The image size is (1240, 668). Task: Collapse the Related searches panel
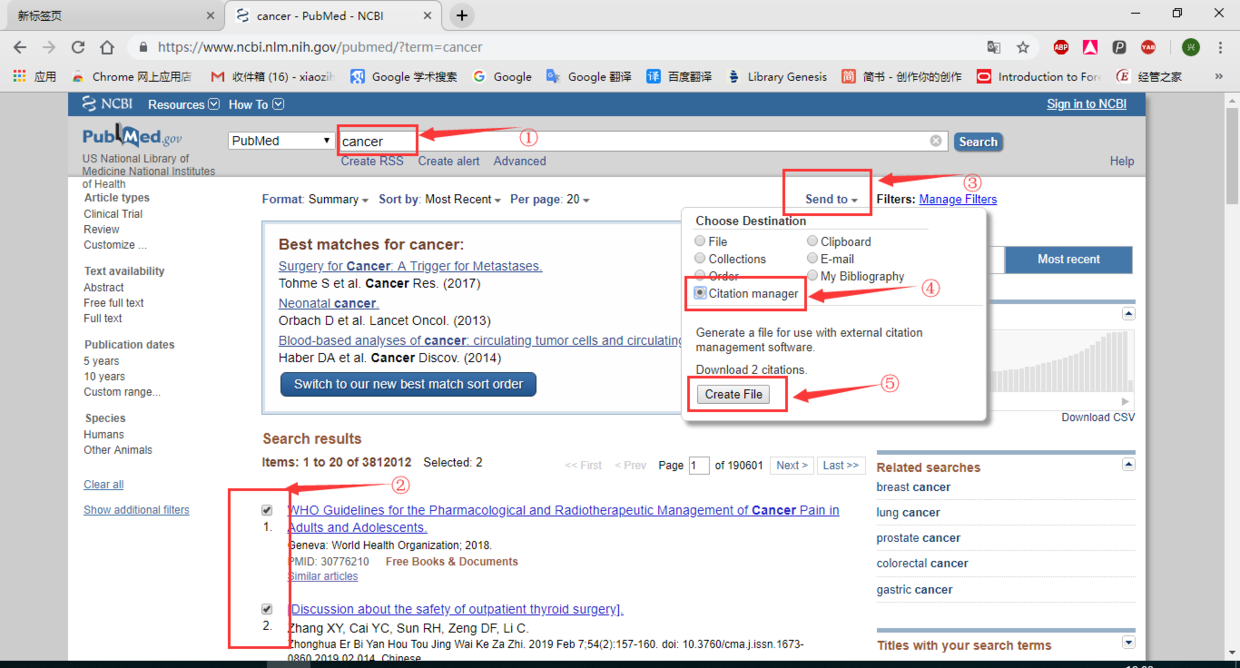(1129, 465)
